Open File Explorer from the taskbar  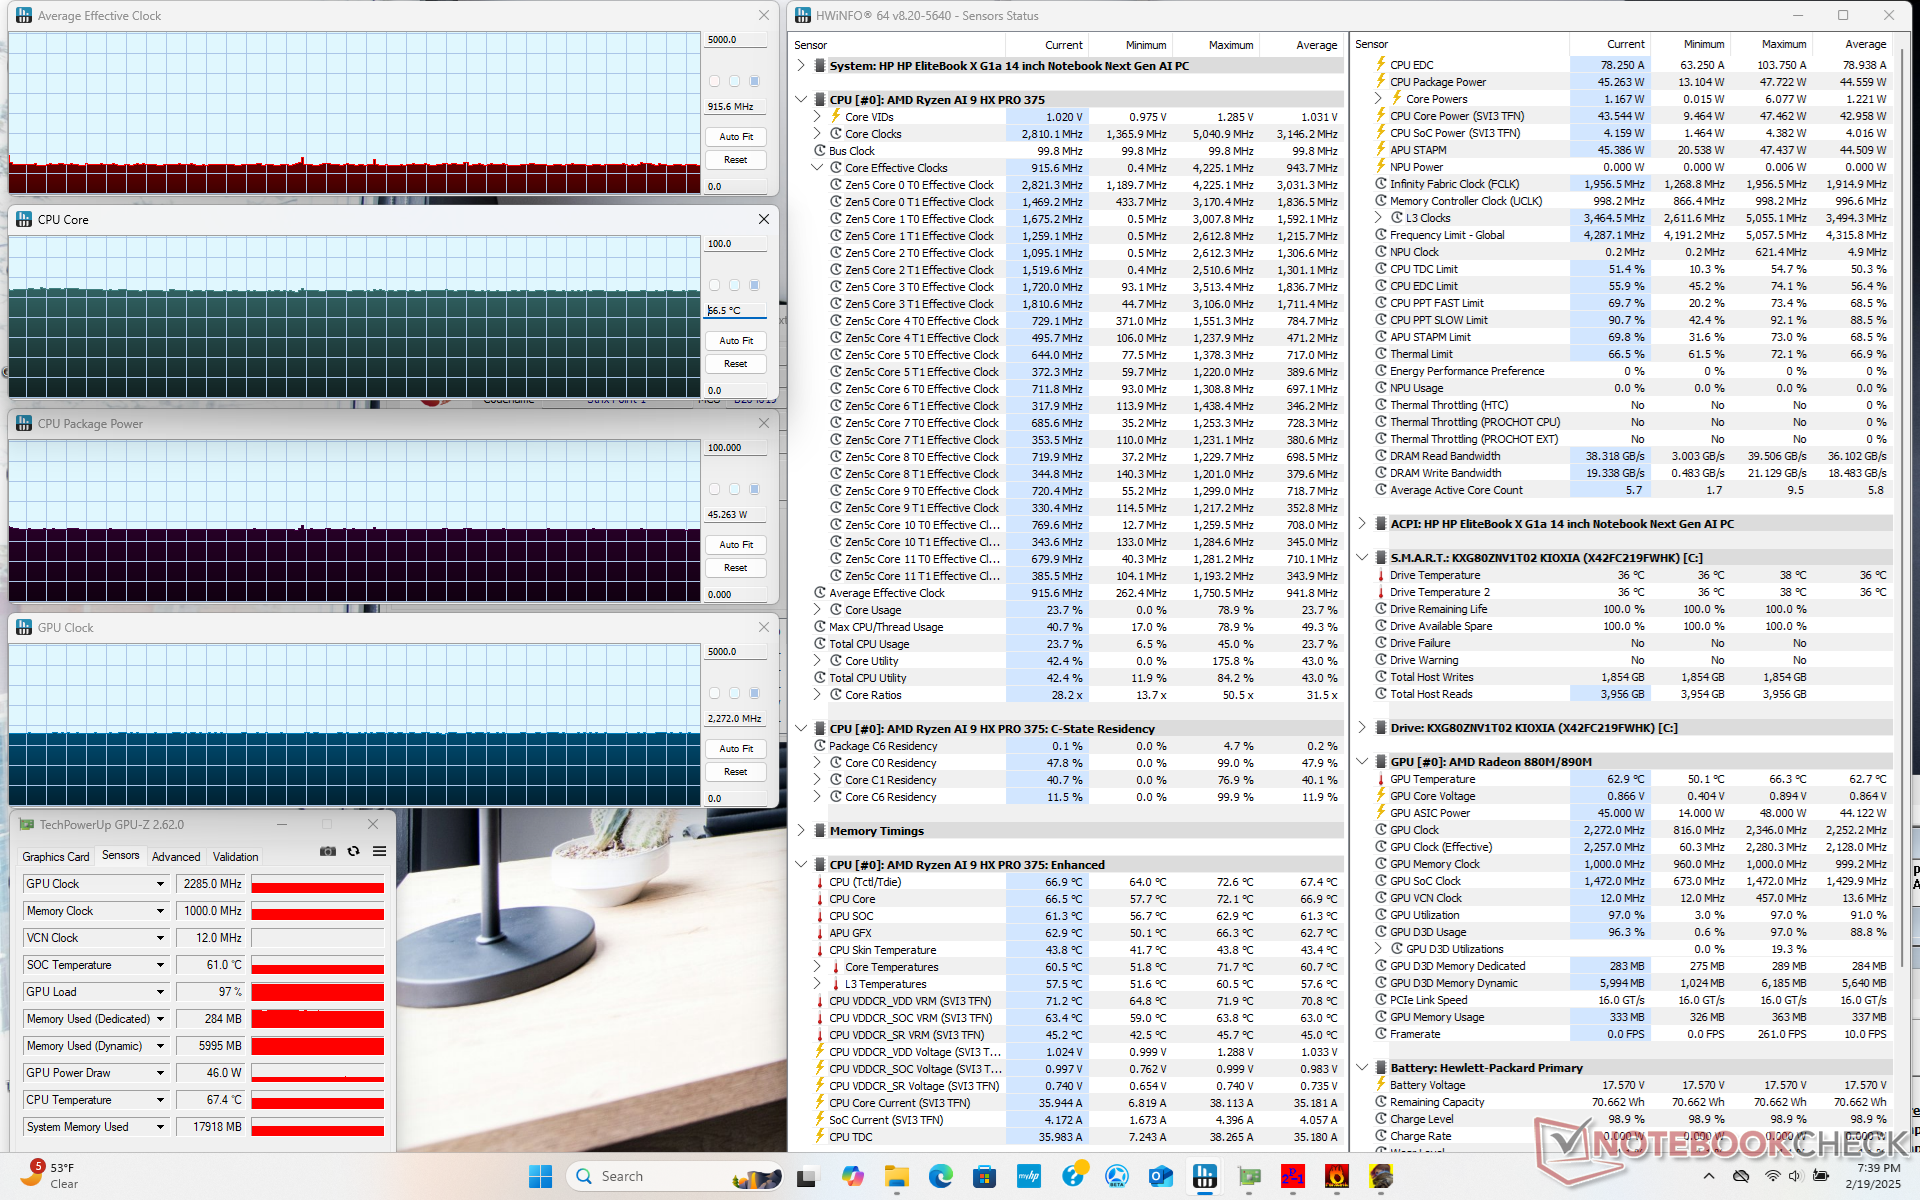tap(896, 1176)
